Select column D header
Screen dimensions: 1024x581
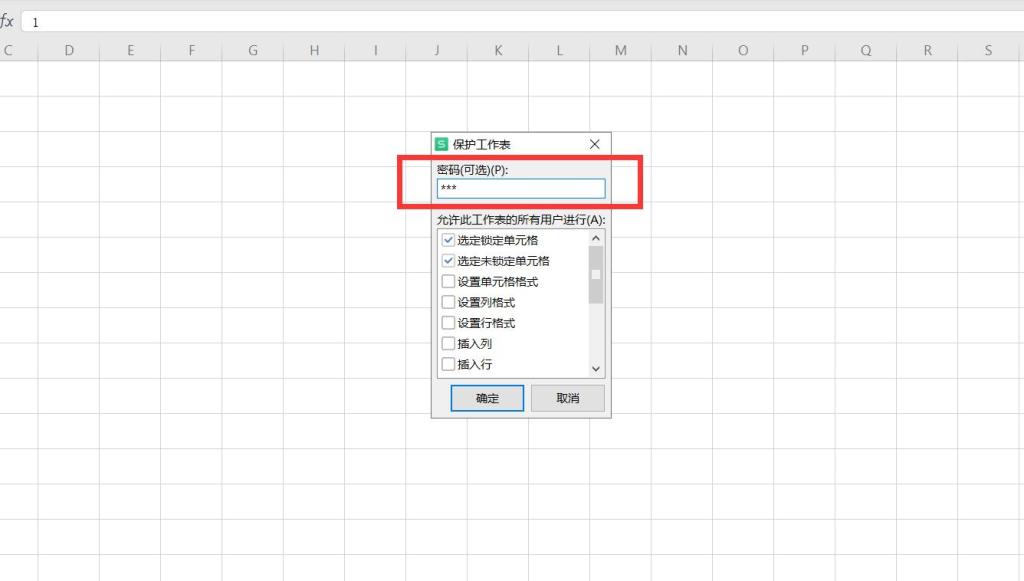click(69, 50)
